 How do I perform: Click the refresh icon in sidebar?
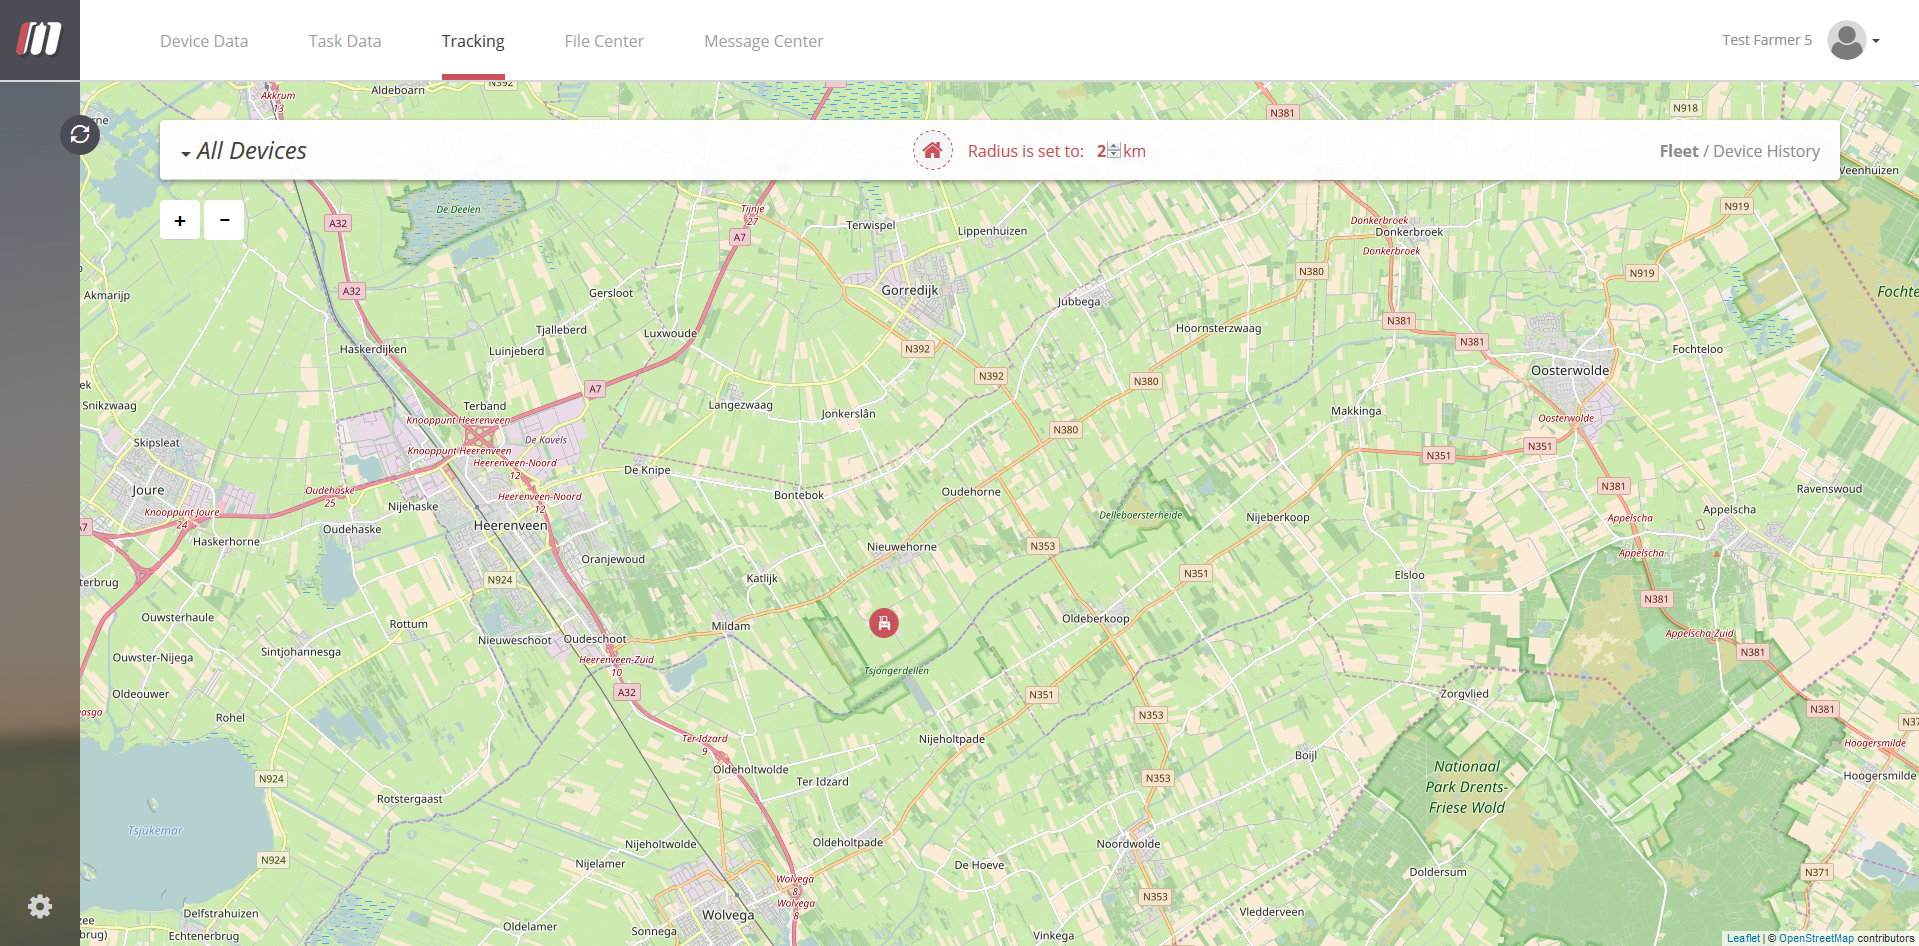80,134
